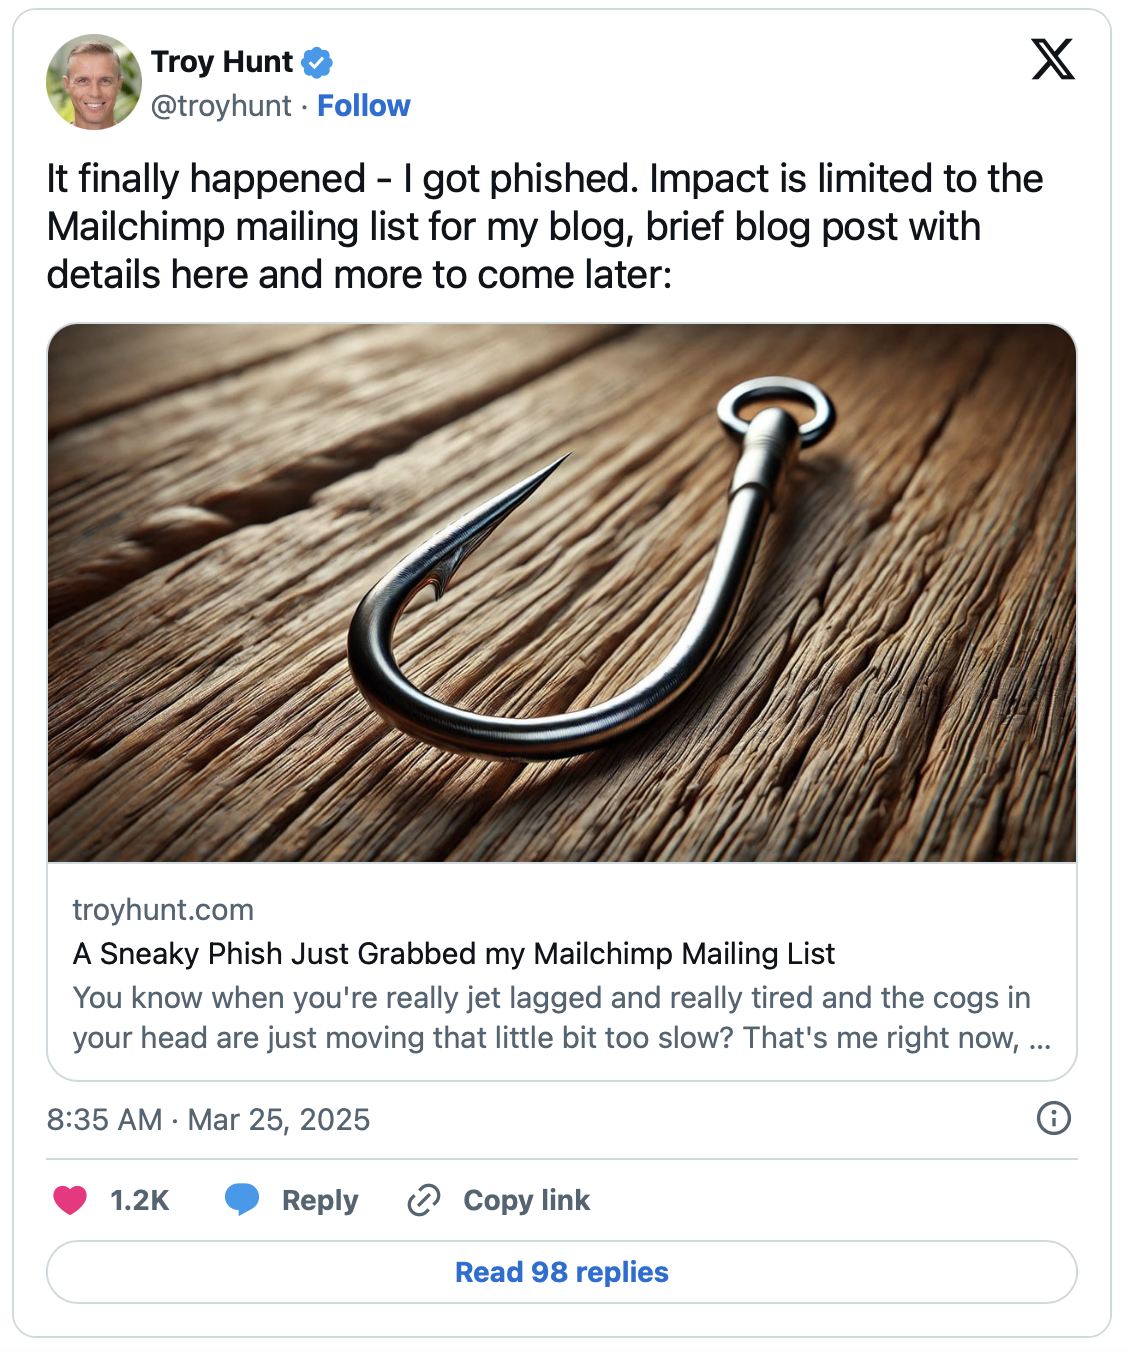This screenshot has height=1352, width=1128.
Task: Like the post with the heart icon
Action: point(70,1200)
